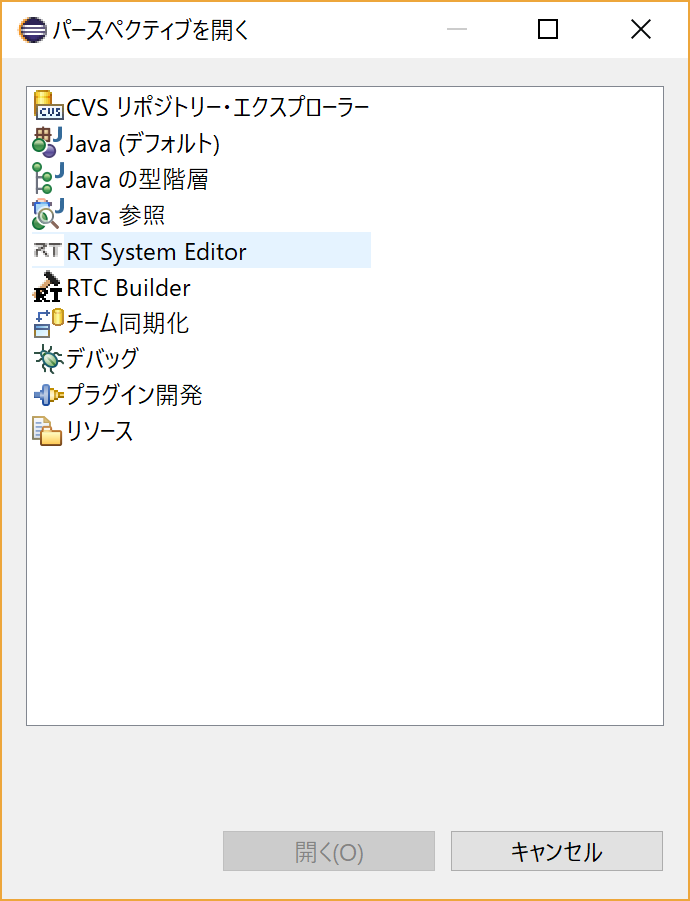690x901 pixels.
Task: Click the Java (デフォルト) perspective icon
Action: tap(48, 143)
